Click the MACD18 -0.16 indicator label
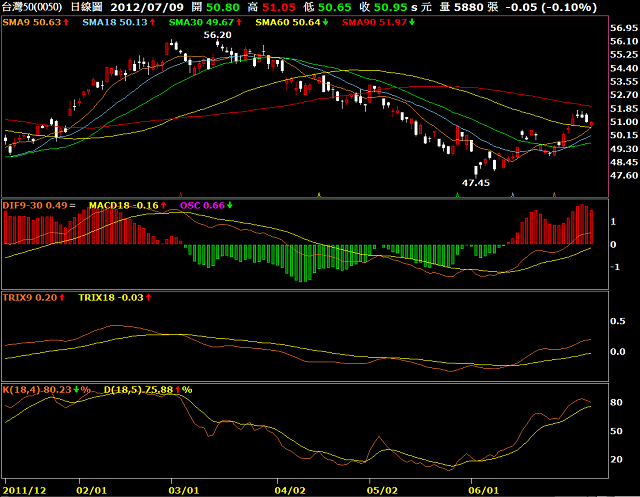This screenshot has width=640, height=497. pyautogui.click(x=124, y=205)
